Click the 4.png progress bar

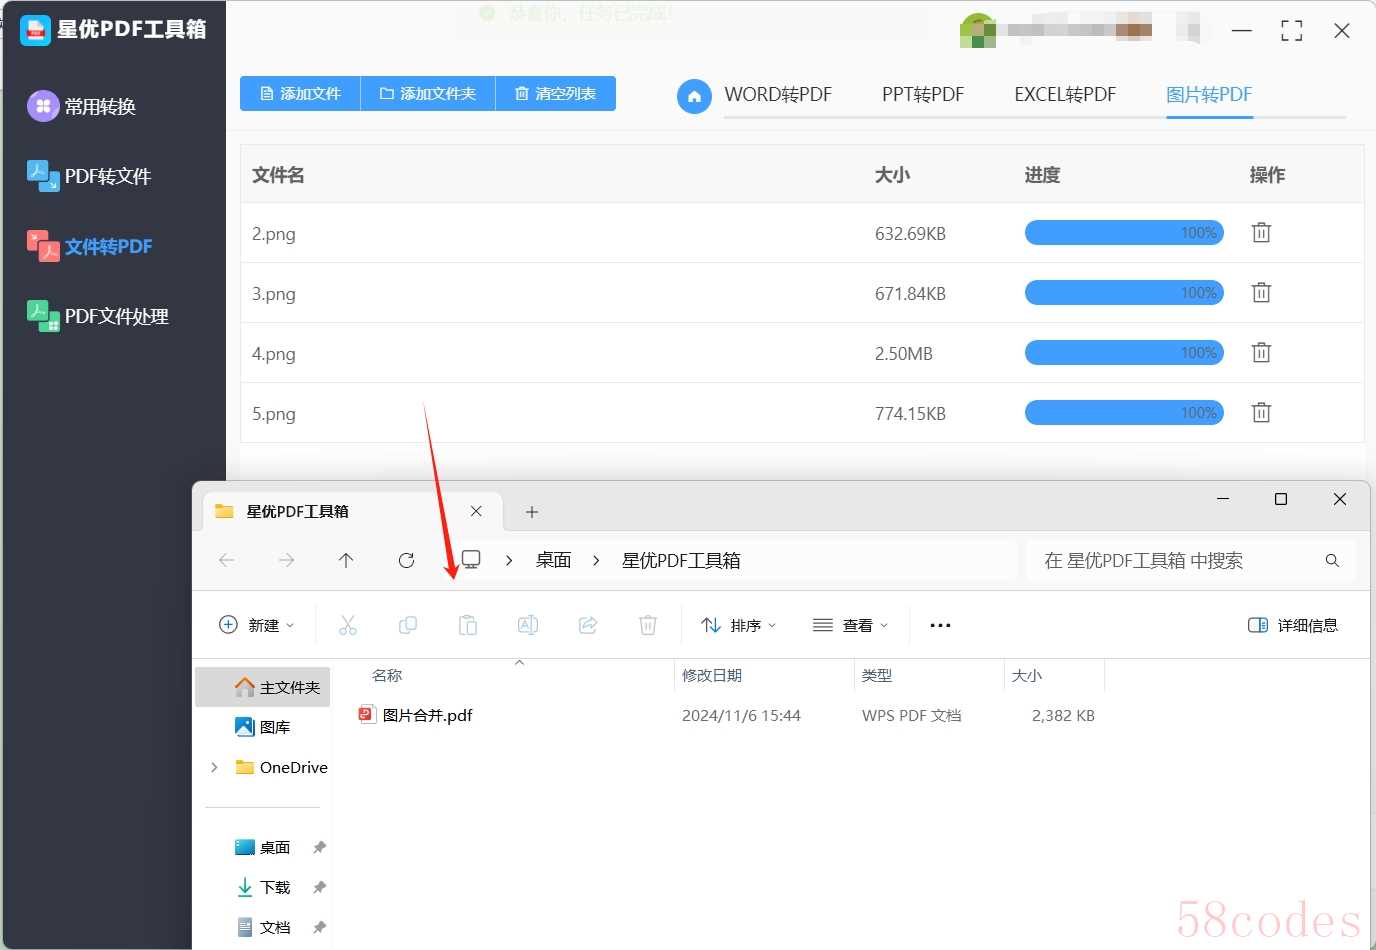pyautogui.click(x=1124, y=353)
